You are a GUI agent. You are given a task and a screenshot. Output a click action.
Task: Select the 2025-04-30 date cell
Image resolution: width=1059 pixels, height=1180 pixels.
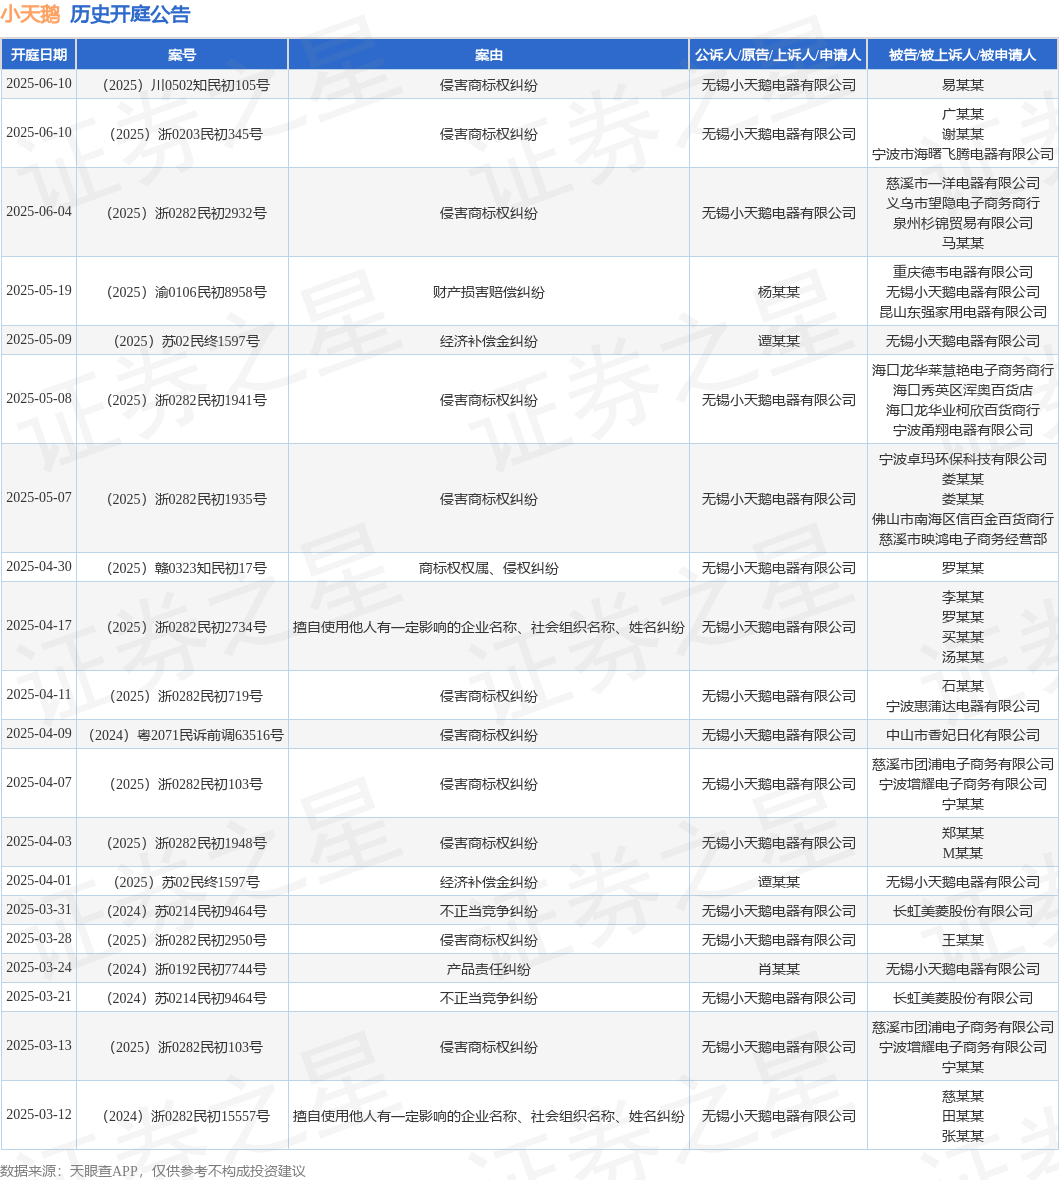click(x=39, y=567)
